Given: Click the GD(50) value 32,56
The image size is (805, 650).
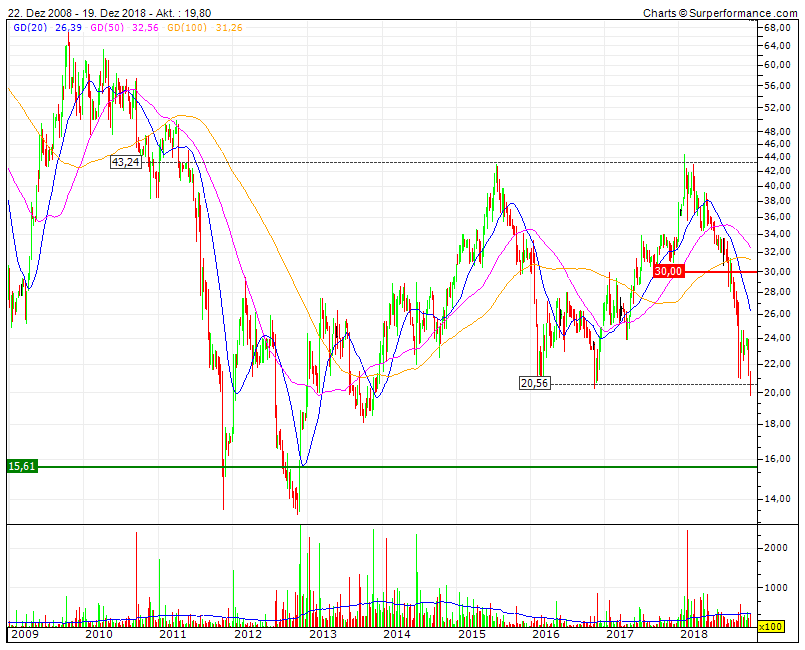Looking at the screenshot, I should click(145, 28).
